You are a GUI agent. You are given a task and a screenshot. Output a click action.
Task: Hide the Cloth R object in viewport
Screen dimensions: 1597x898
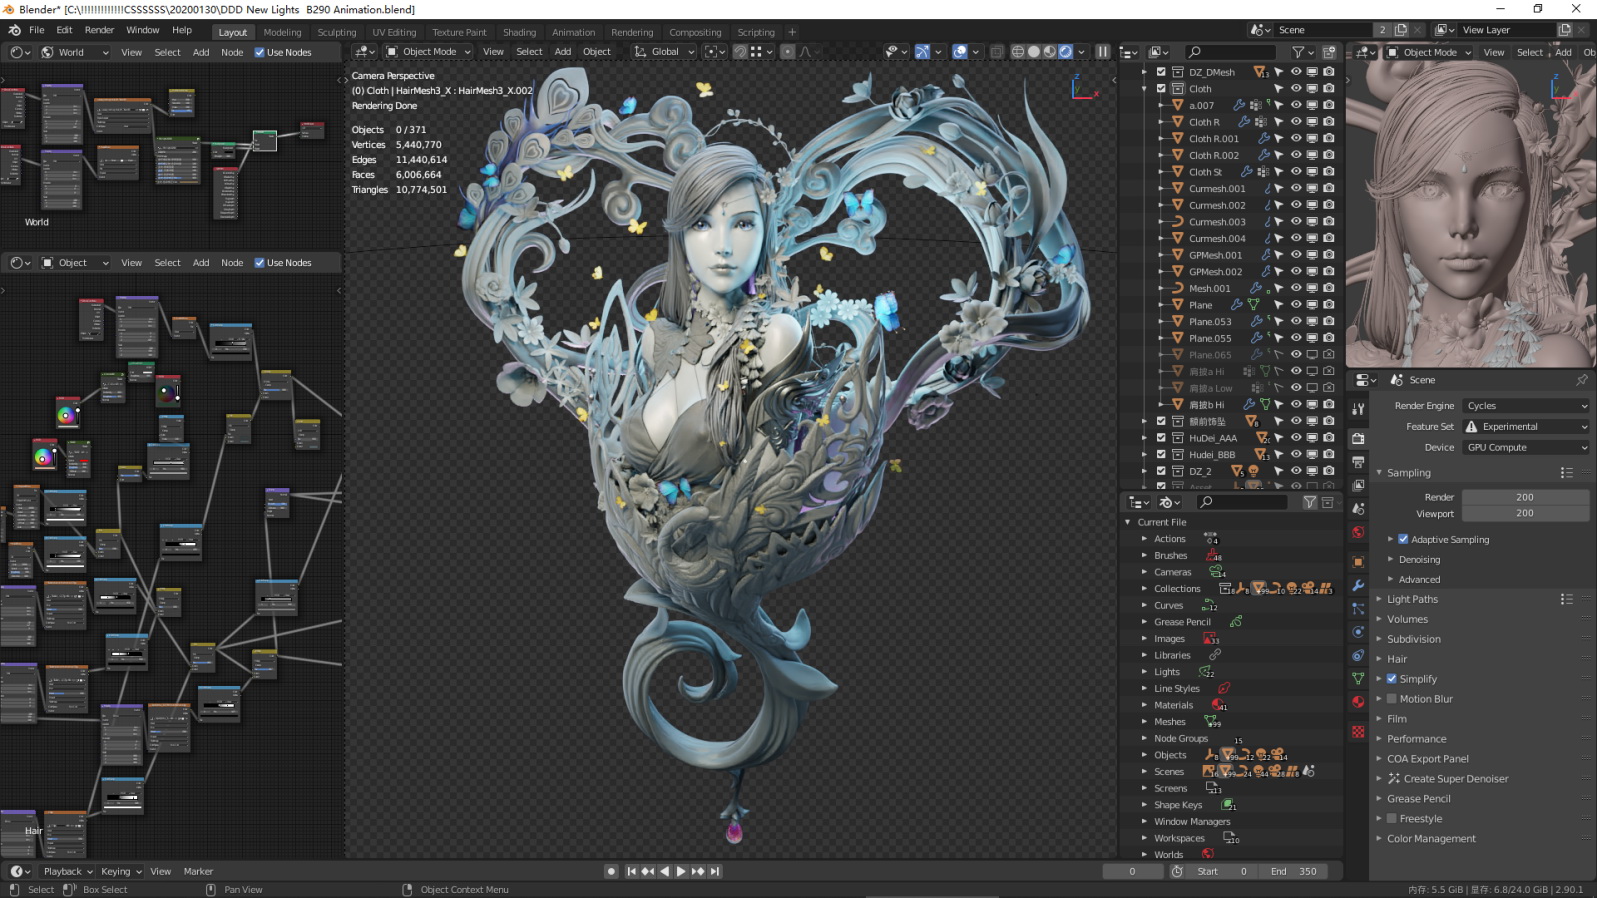pos(1296,122)
